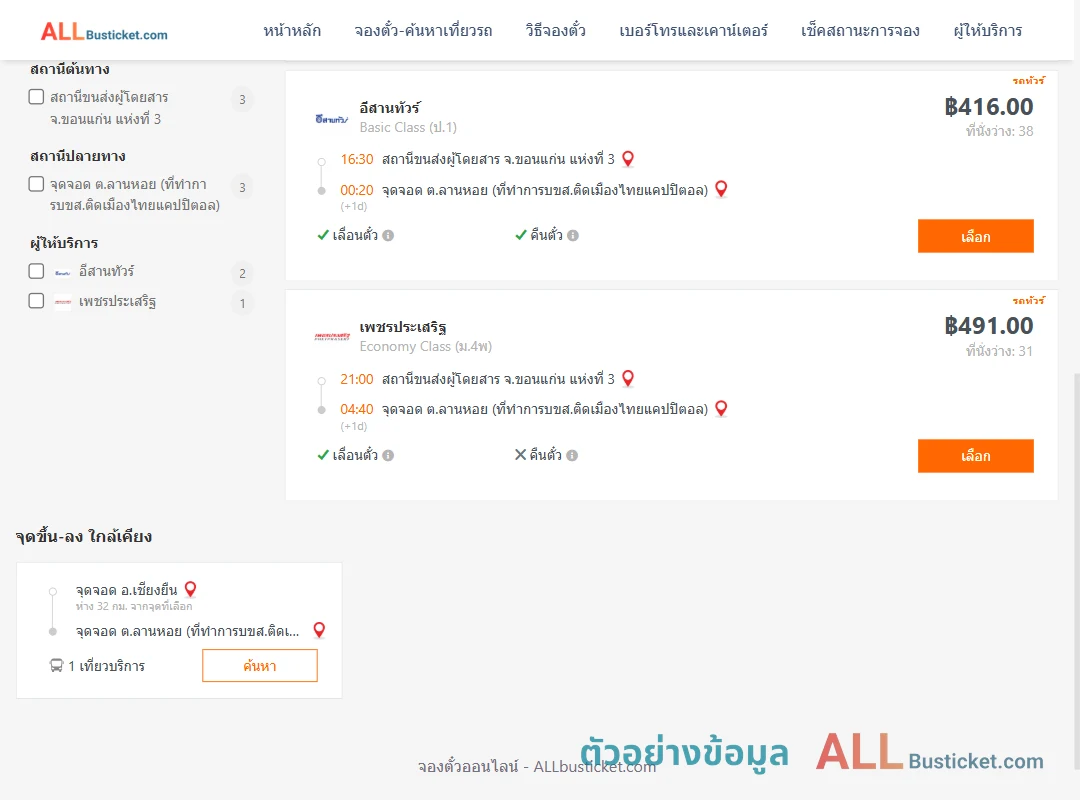Image resolution: width=1080 pixels, height=800 pixels.
Task: Click the รถทัวร์ tag on ฿416.00 card
Action: pyautogui.click(x=1028, y=81)
